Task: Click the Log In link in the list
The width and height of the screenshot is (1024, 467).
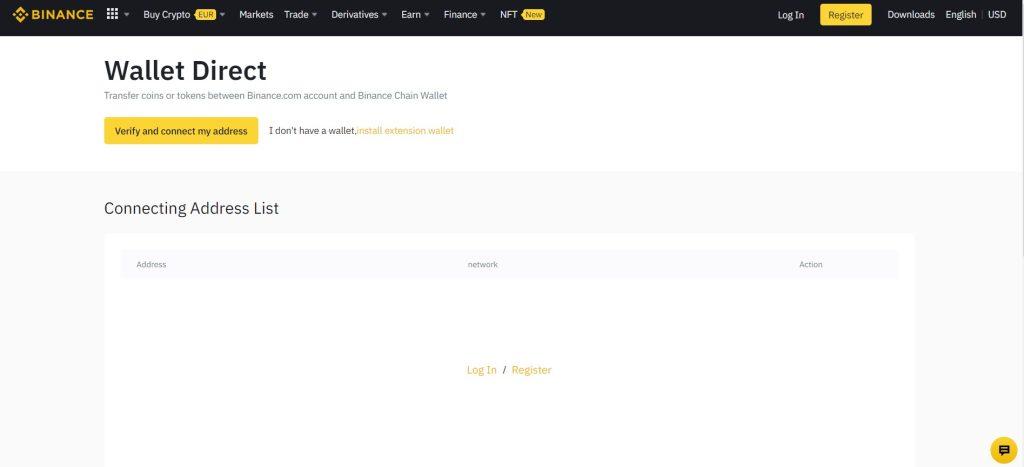Action: pos(481,370)
